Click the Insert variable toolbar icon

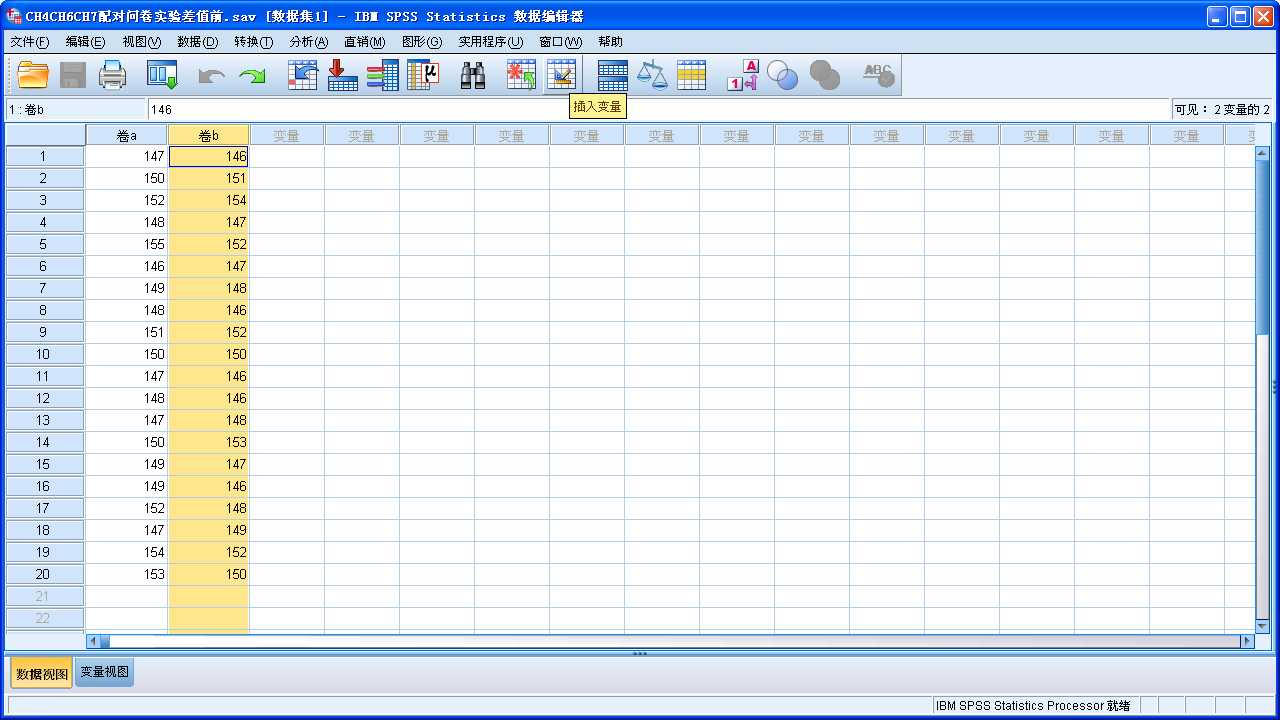[x=561, y=75]
